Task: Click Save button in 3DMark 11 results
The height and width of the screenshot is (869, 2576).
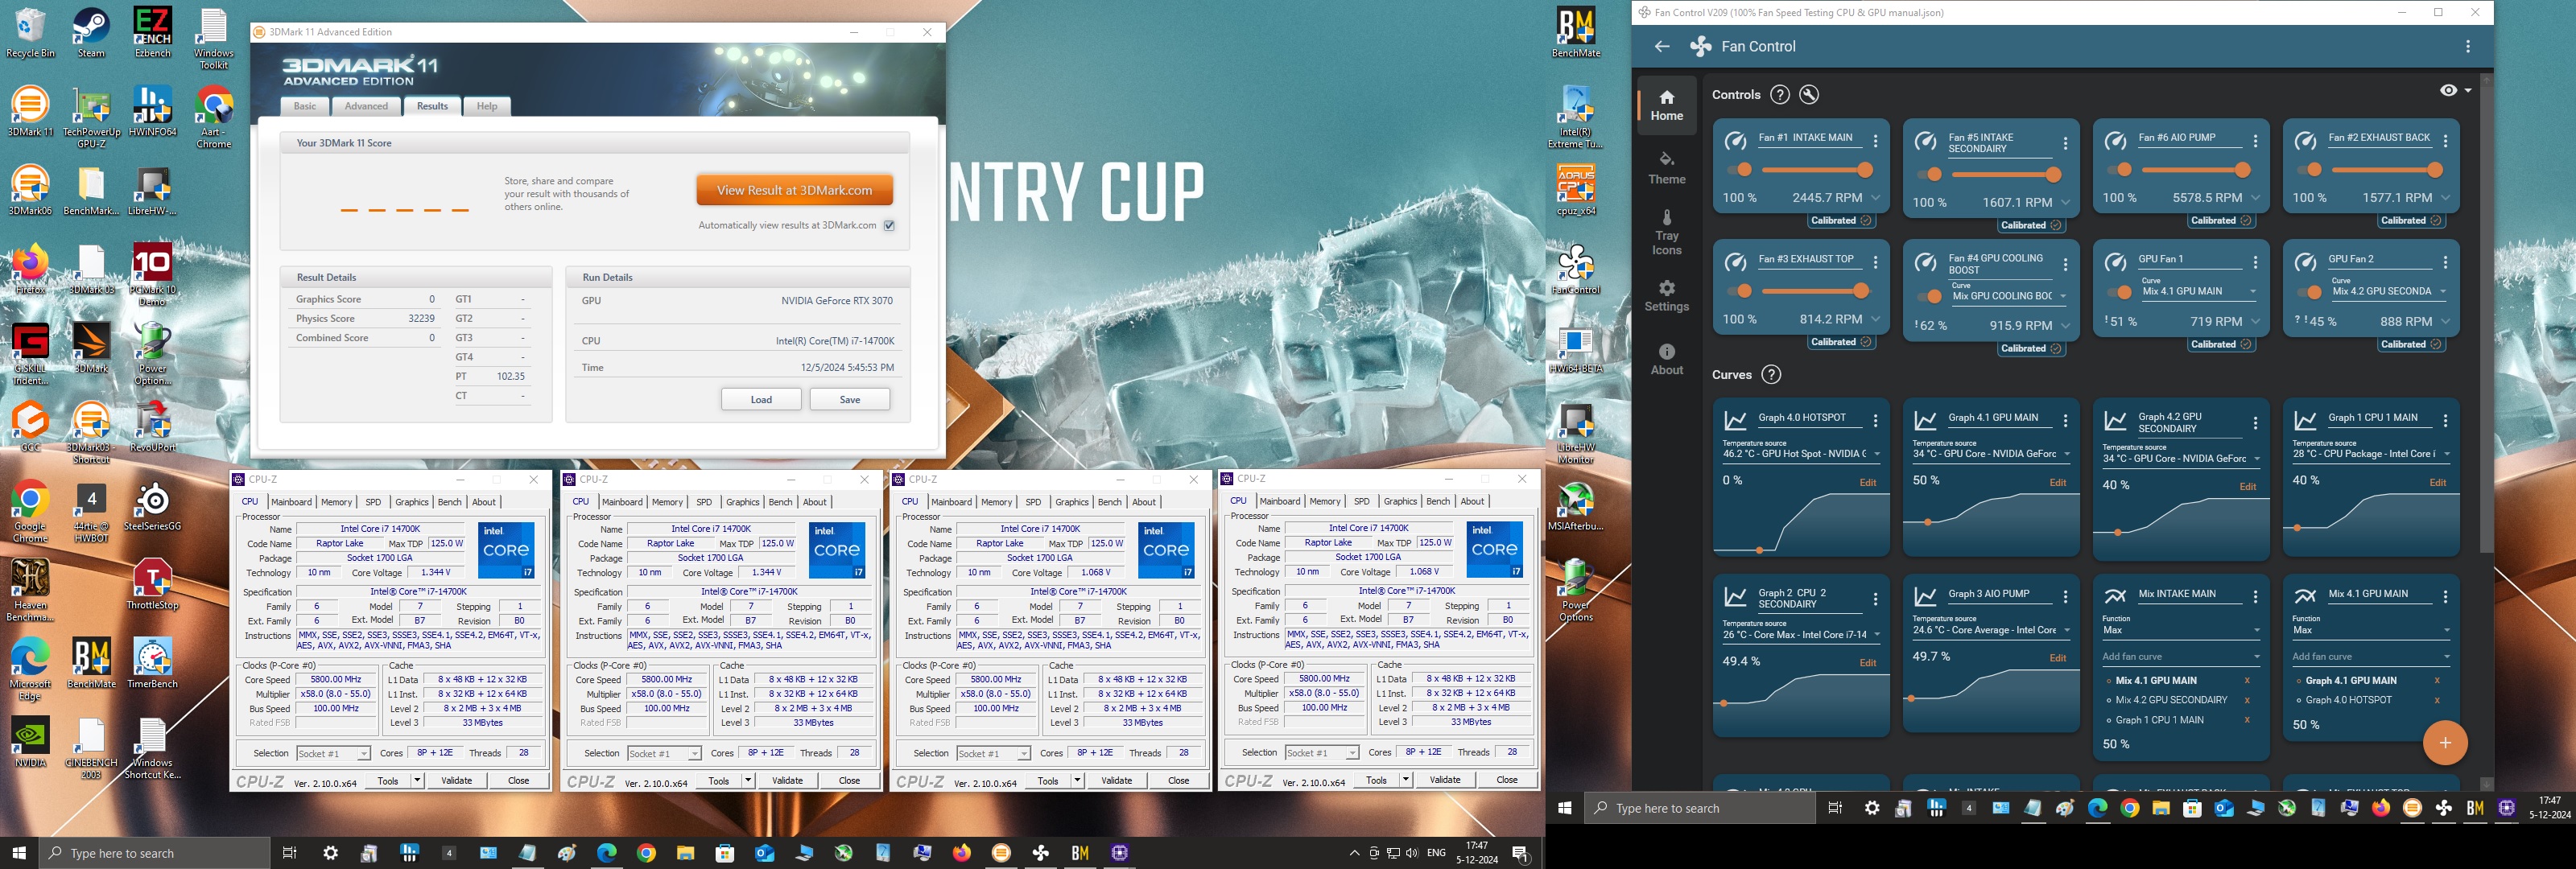Action: pyautogui.click(x=849, y=399)
